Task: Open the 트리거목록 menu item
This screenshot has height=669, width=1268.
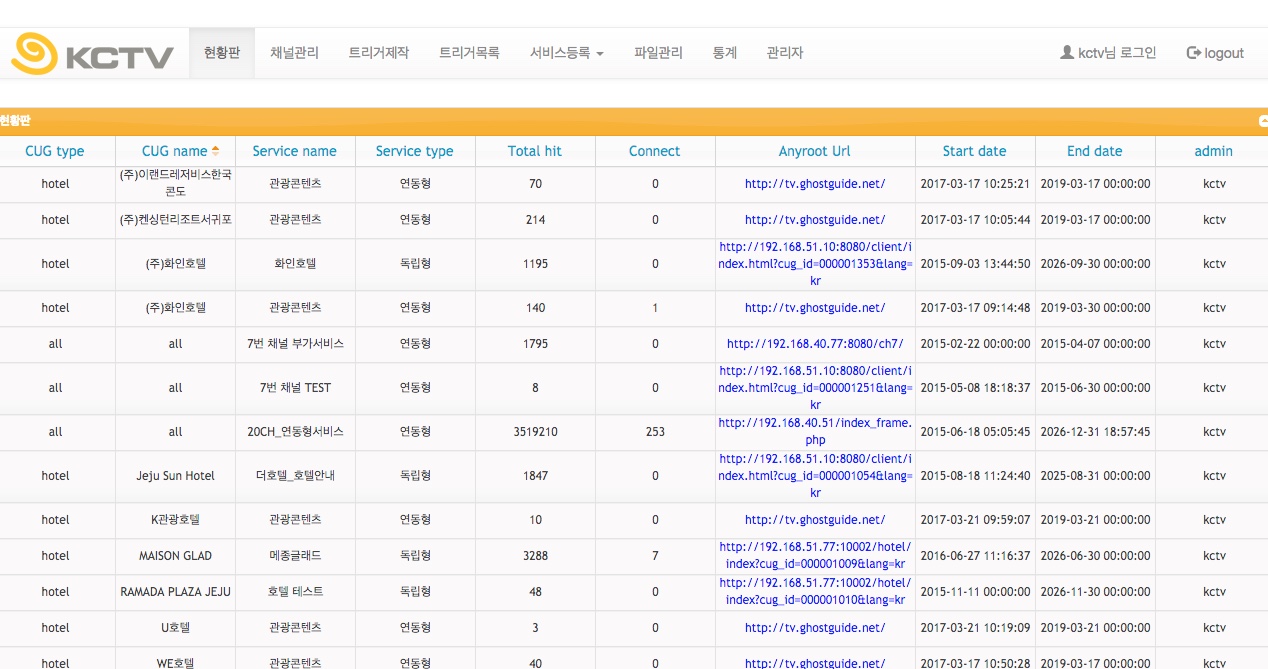Action: (469, 53)
